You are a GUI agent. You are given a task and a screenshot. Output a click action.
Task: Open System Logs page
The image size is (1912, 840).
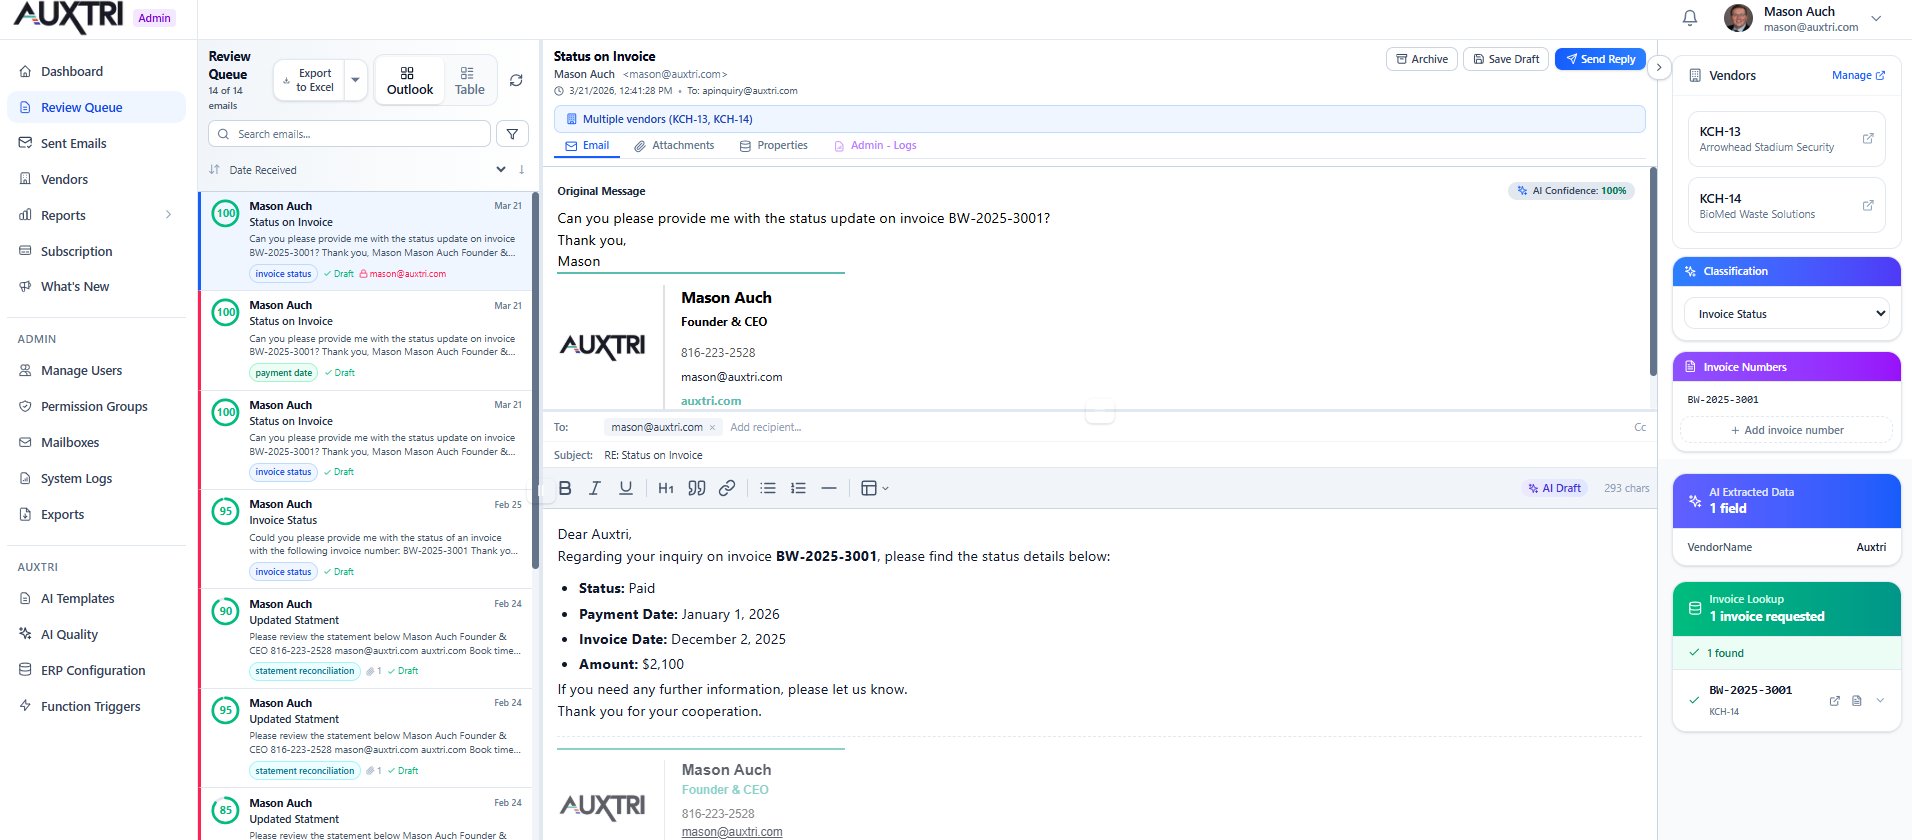coord(96,478)
